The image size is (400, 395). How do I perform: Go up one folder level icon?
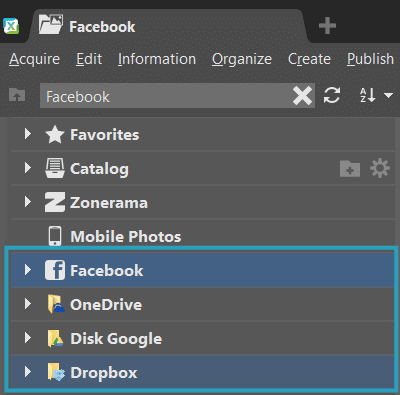pos(17,95)
